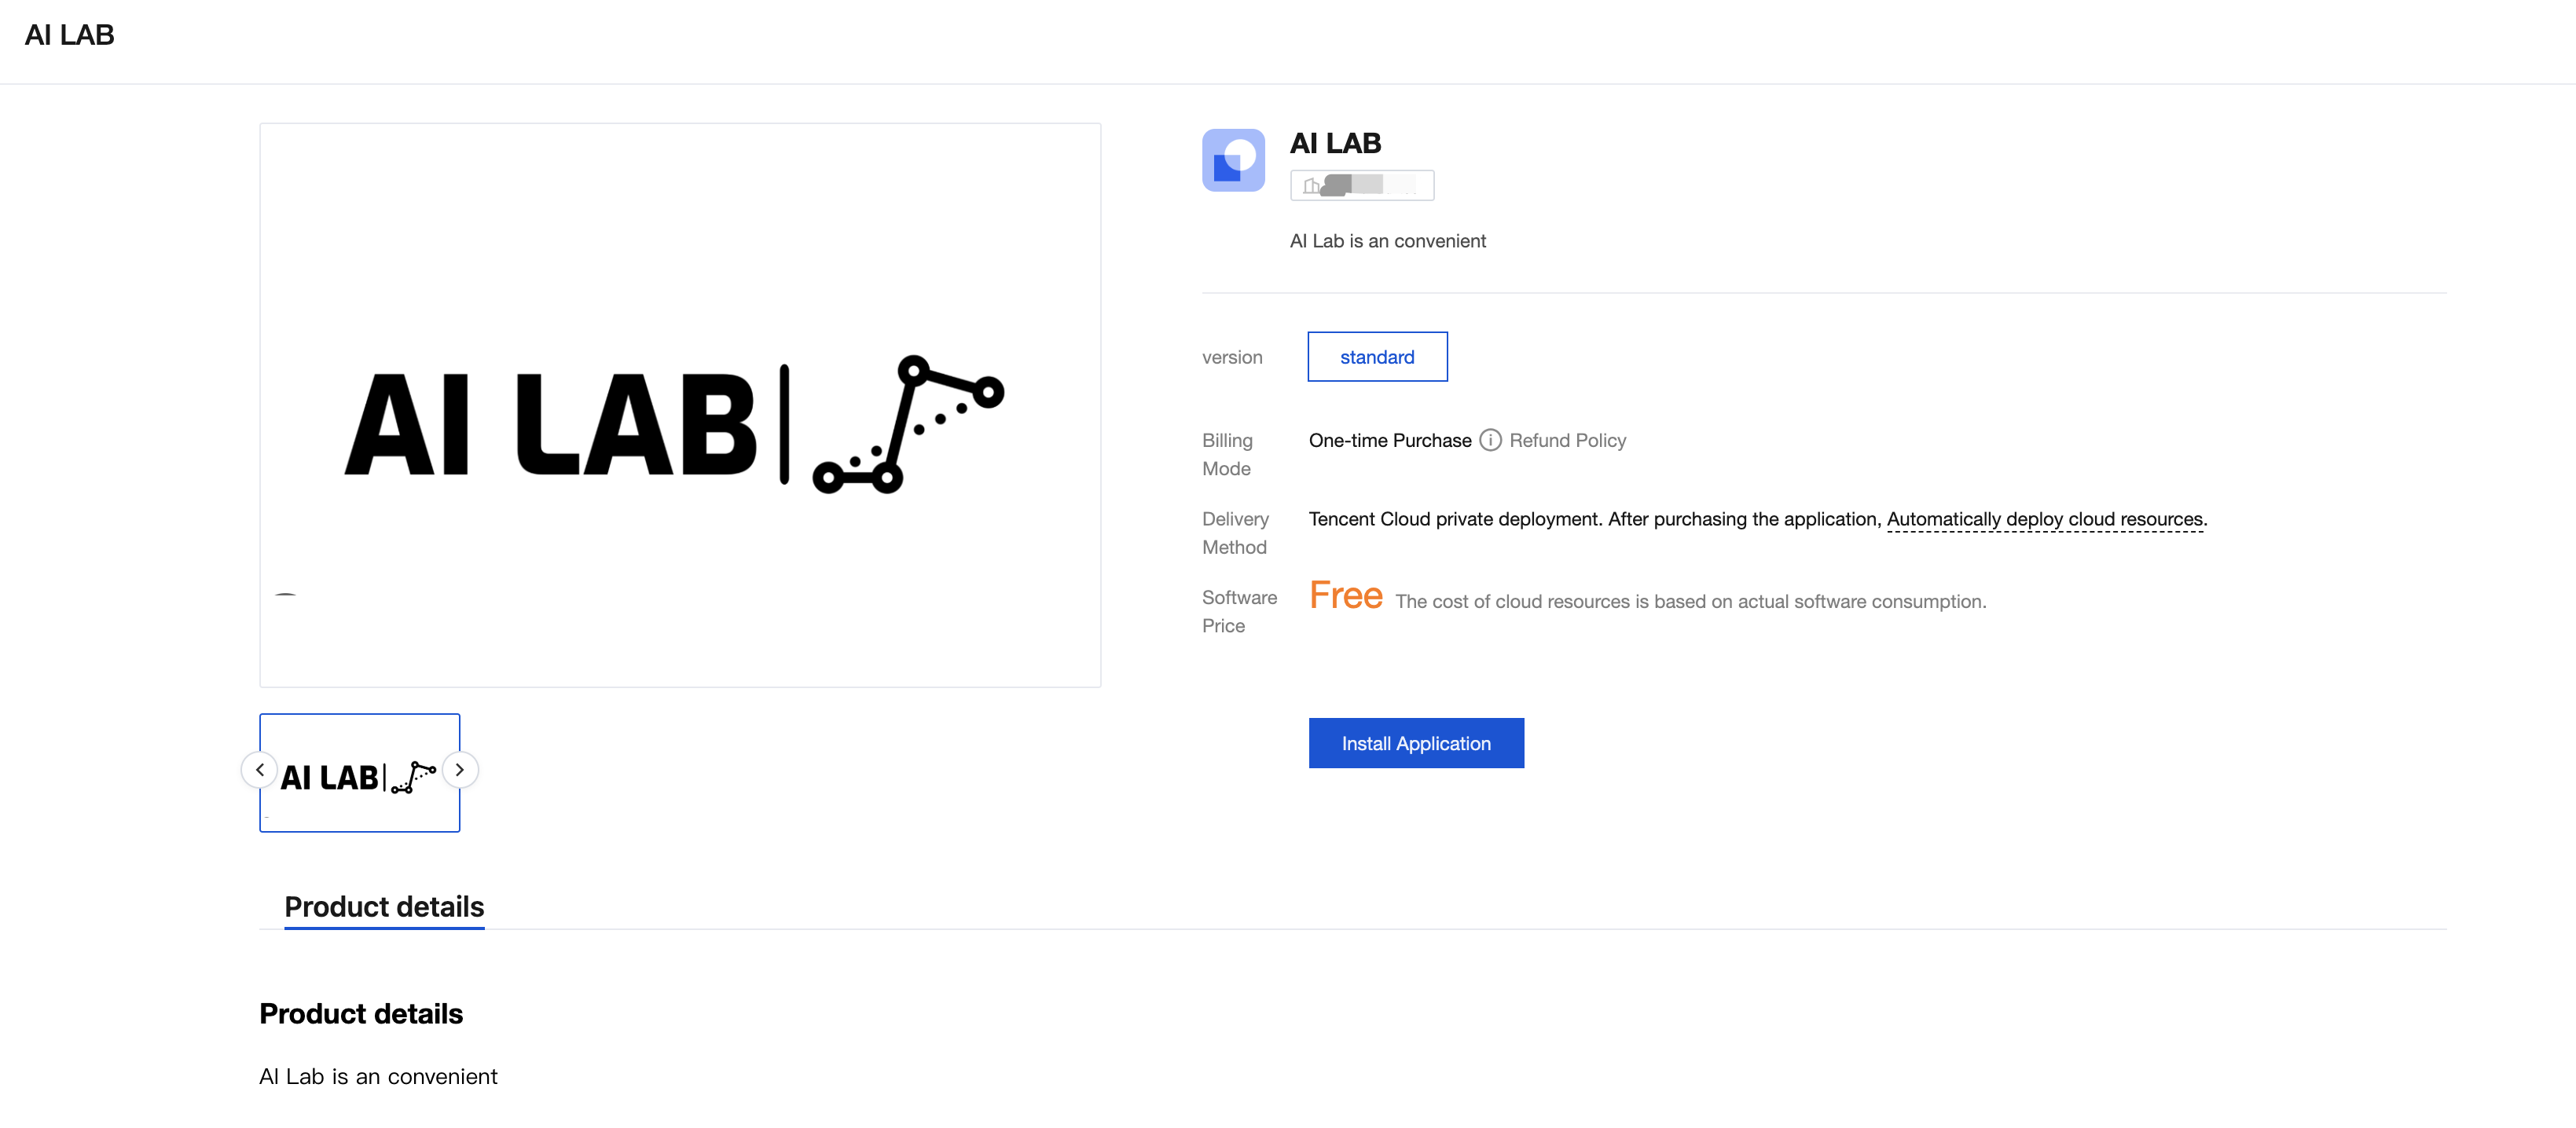Image resolution: width=2576 pixels, height=1128 pixels.
Task: Open the Refund Policy link
Action: tap(1567, 440)
